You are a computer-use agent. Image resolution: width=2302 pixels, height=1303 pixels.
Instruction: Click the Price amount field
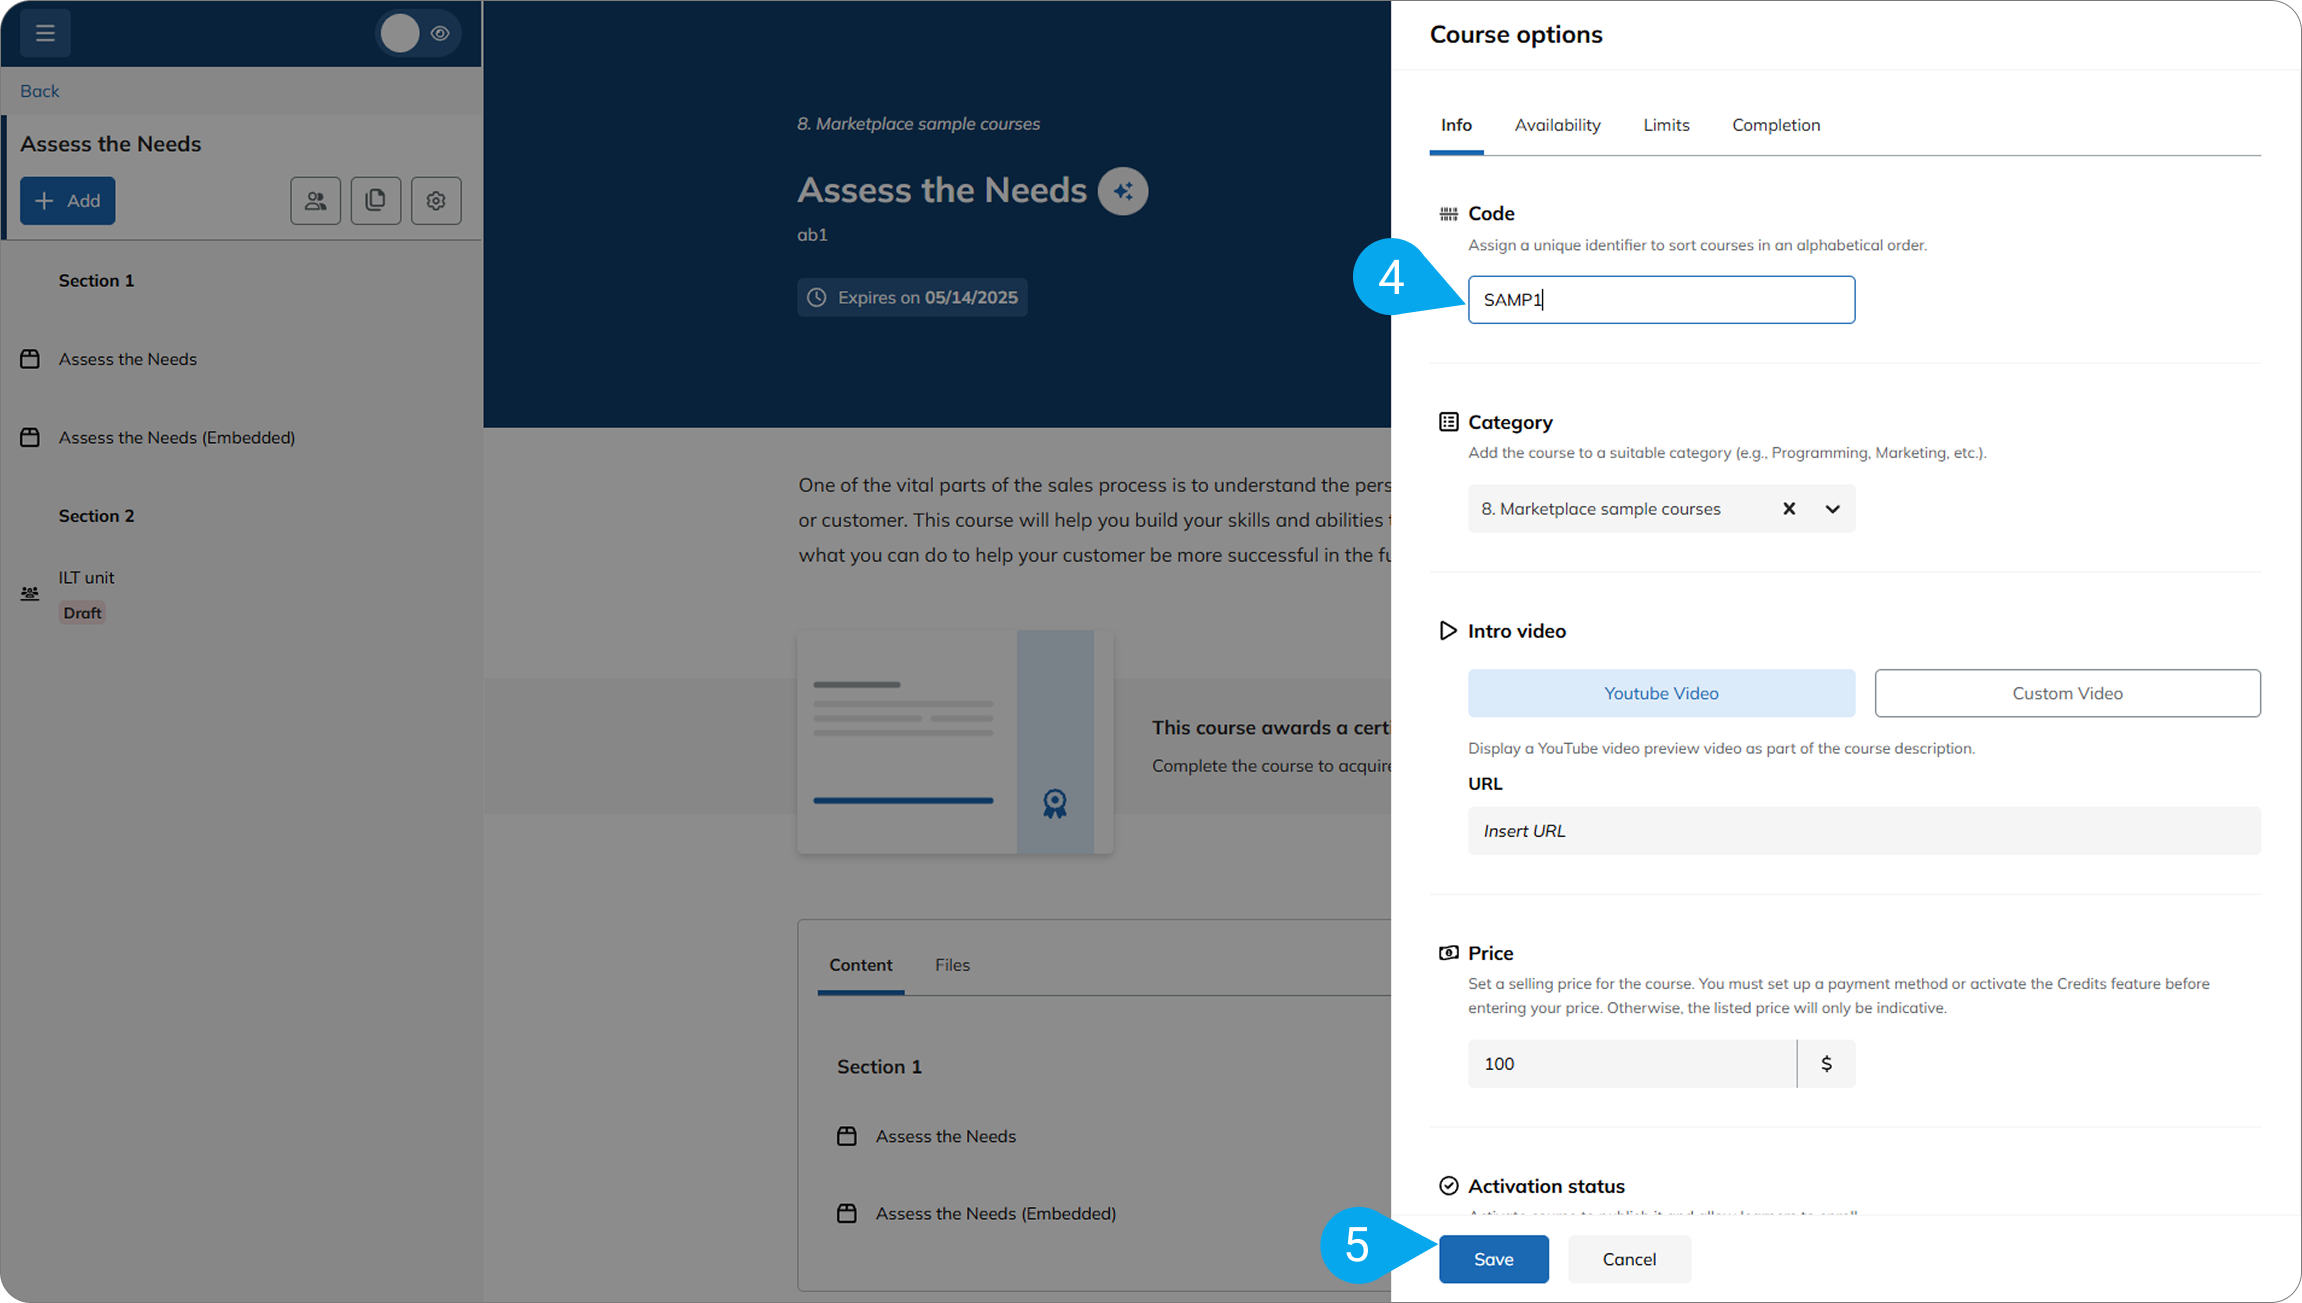[x=1632, y=1064]
